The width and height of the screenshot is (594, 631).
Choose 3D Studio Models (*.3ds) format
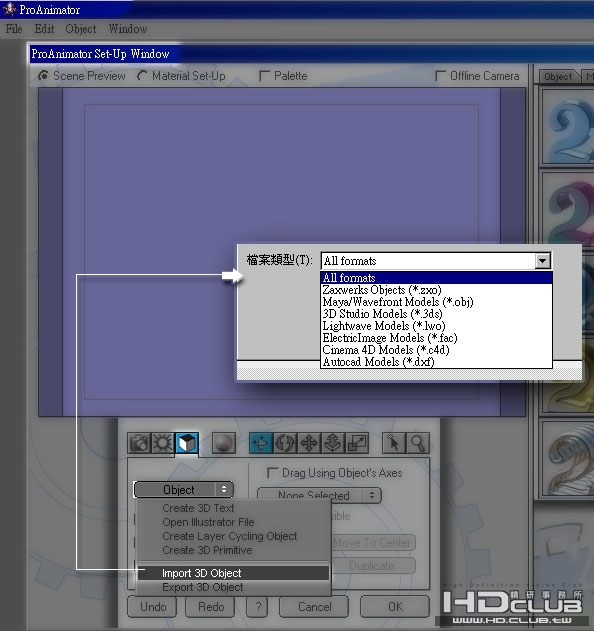click(x=436, y=314)
